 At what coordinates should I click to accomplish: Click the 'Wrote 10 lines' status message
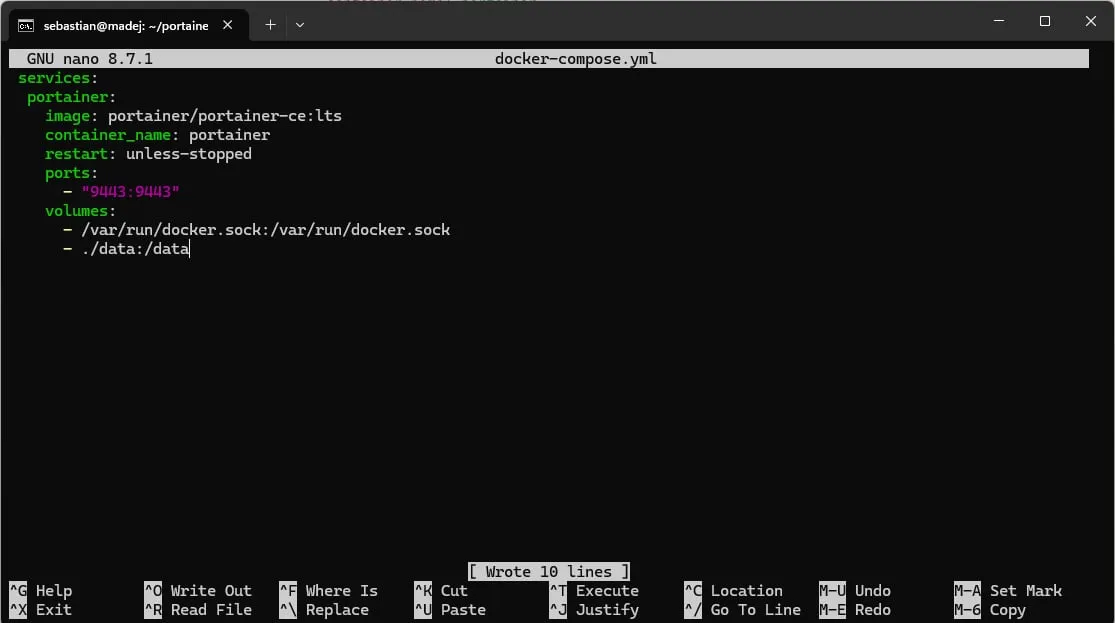coord(549,571)
